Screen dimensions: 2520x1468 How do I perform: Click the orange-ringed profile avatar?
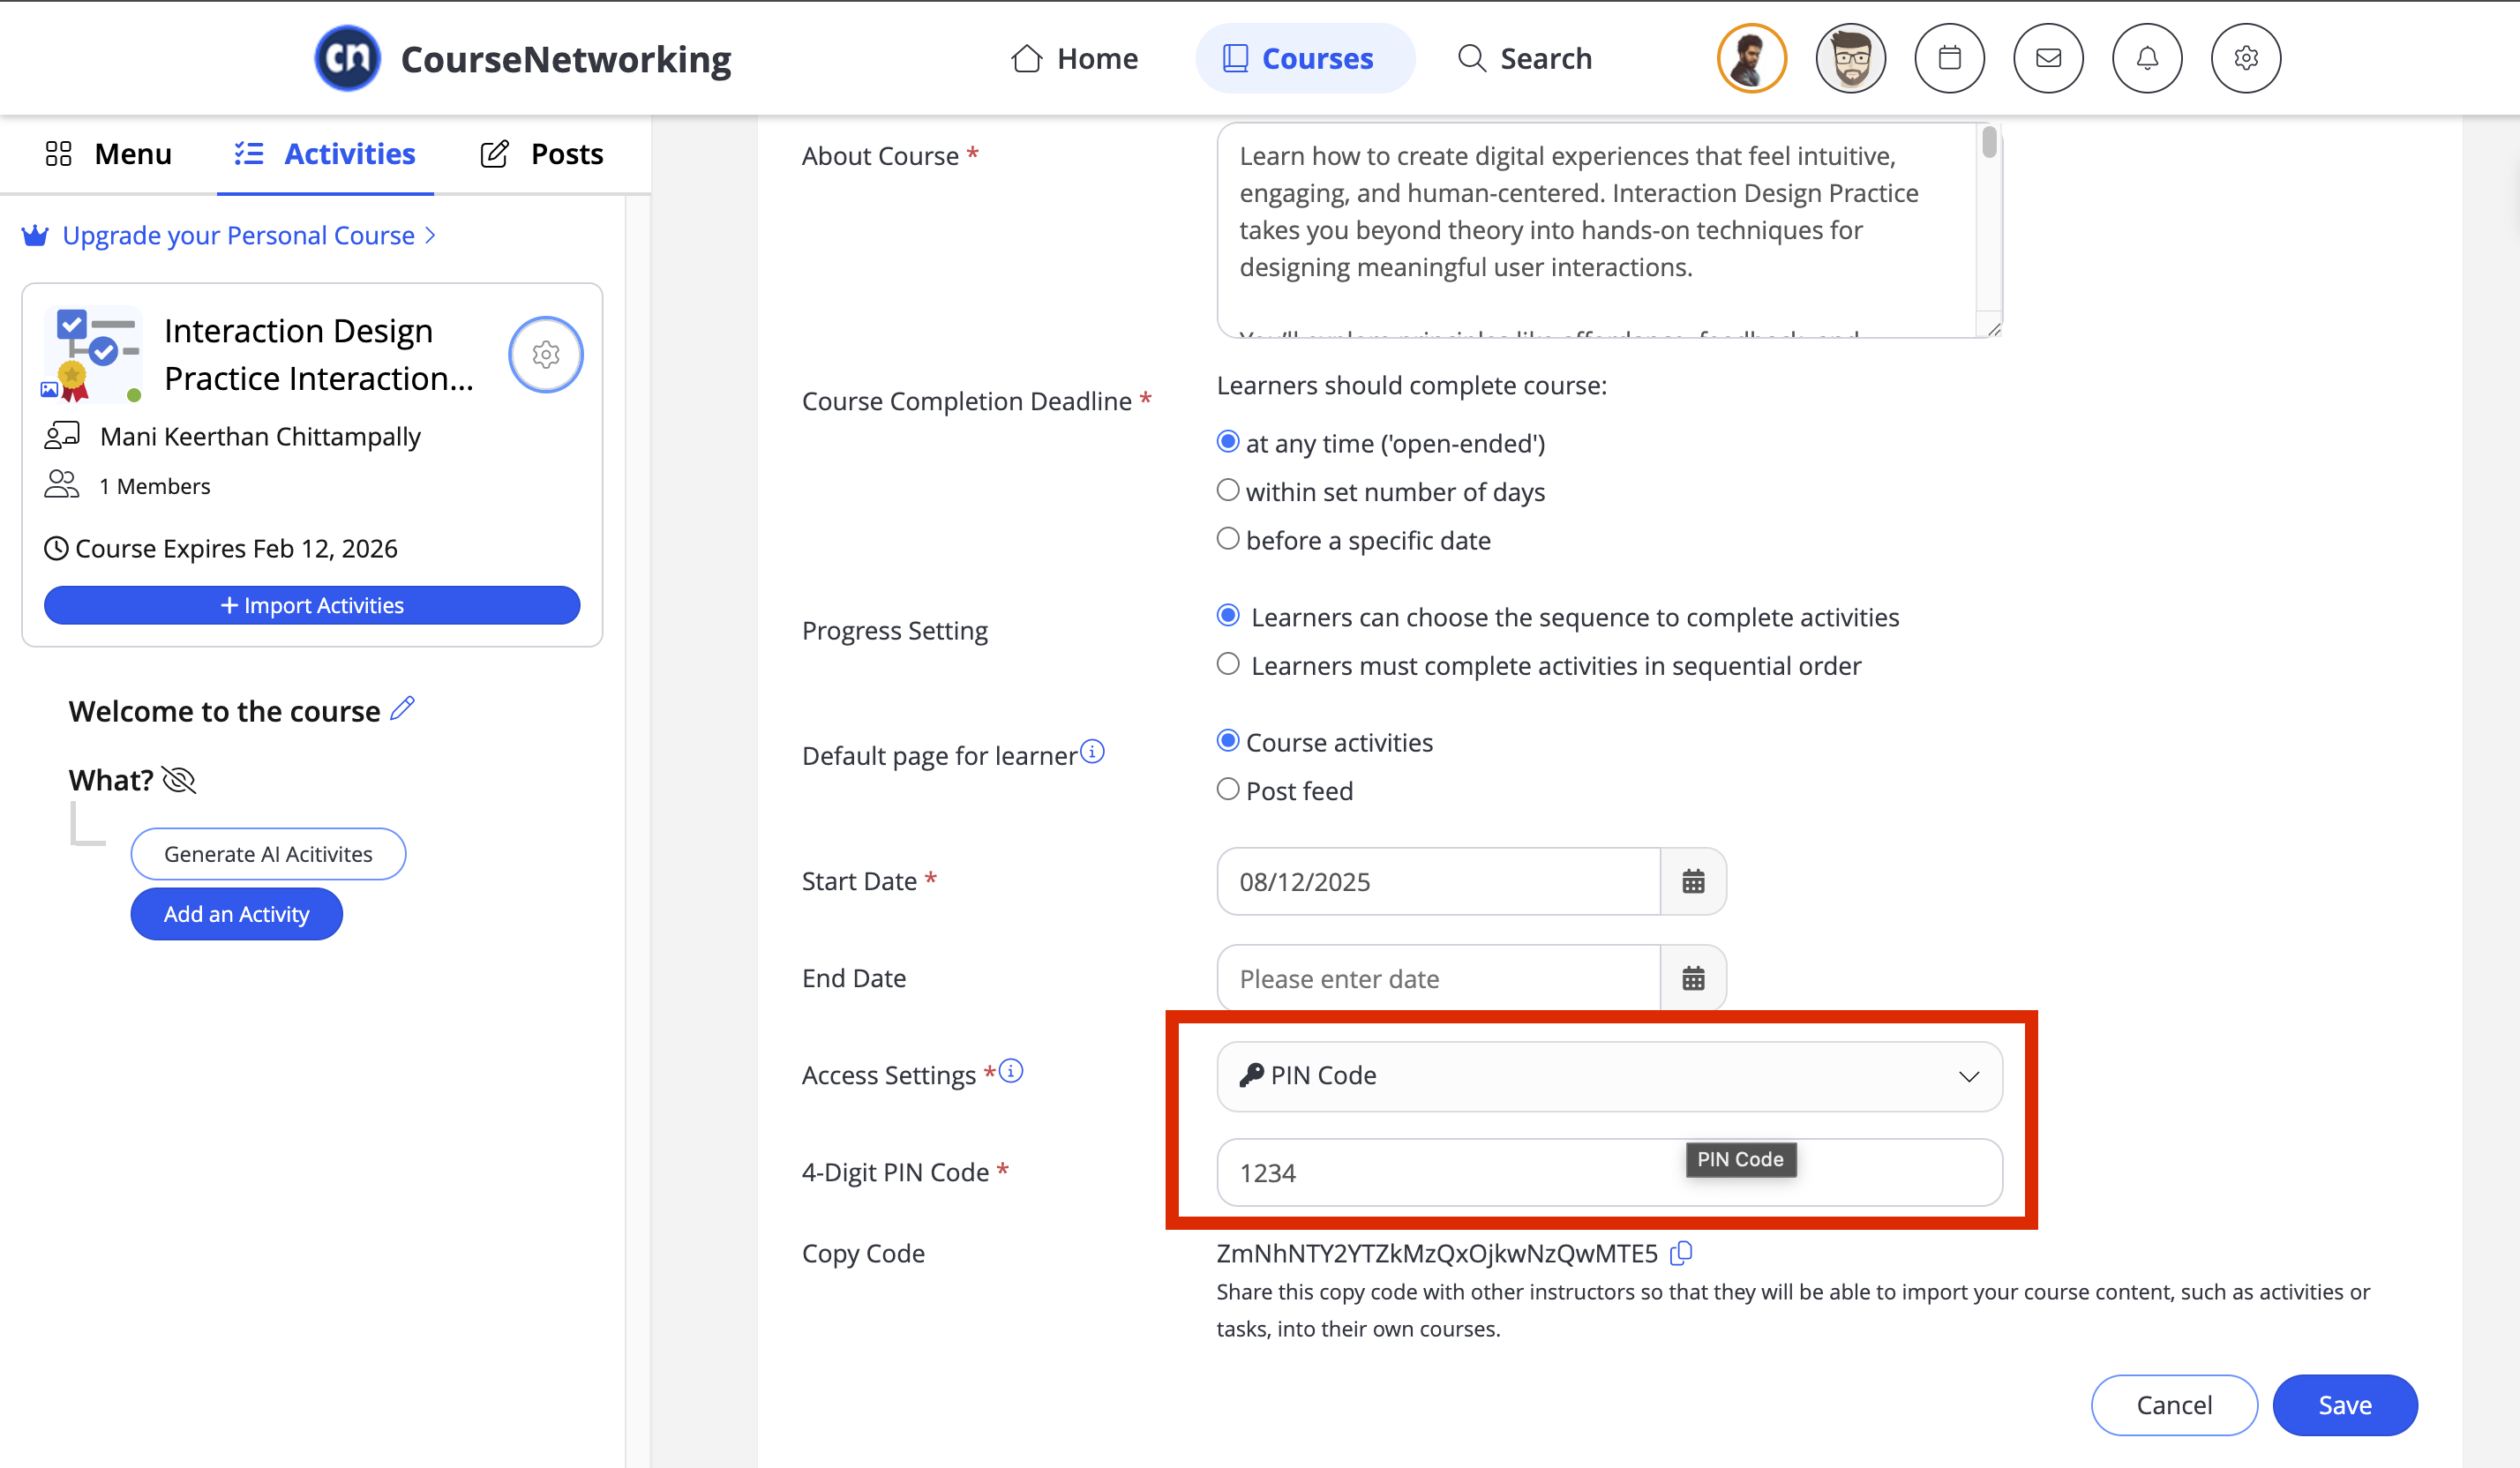[1752, 58]
